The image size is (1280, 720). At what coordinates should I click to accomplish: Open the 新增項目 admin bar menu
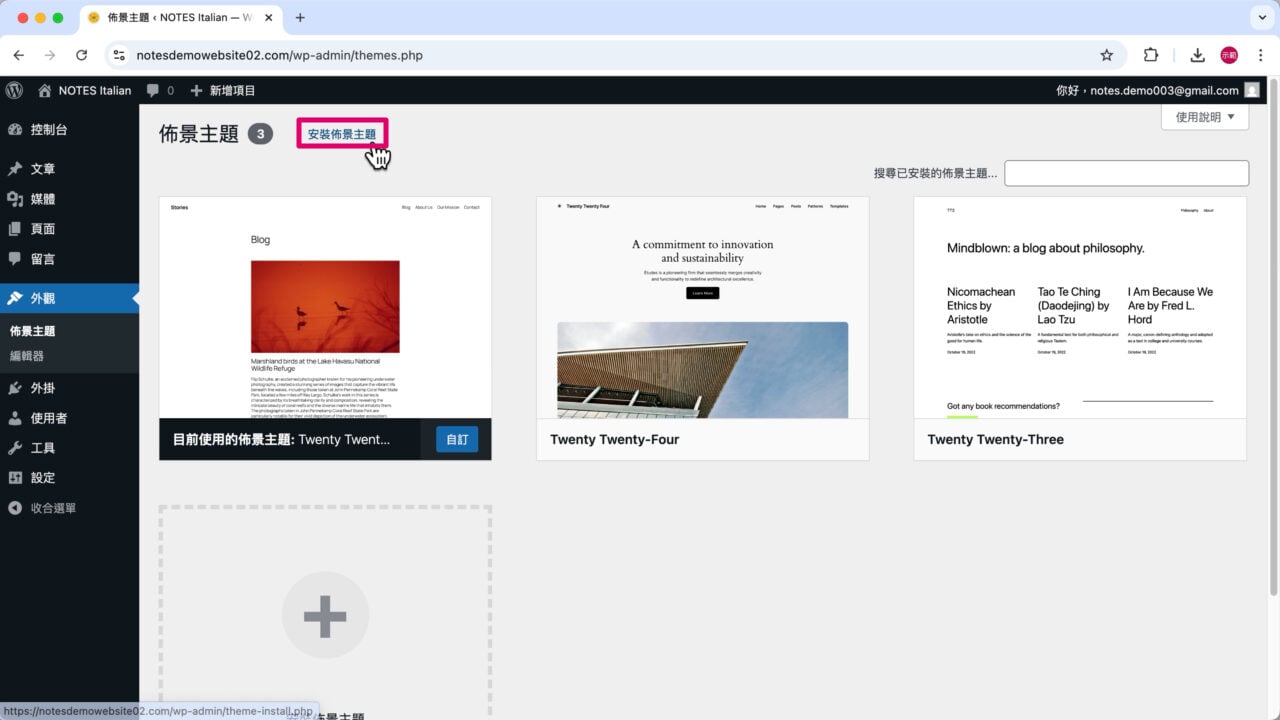pyautogui.click(x=232, y=90)
